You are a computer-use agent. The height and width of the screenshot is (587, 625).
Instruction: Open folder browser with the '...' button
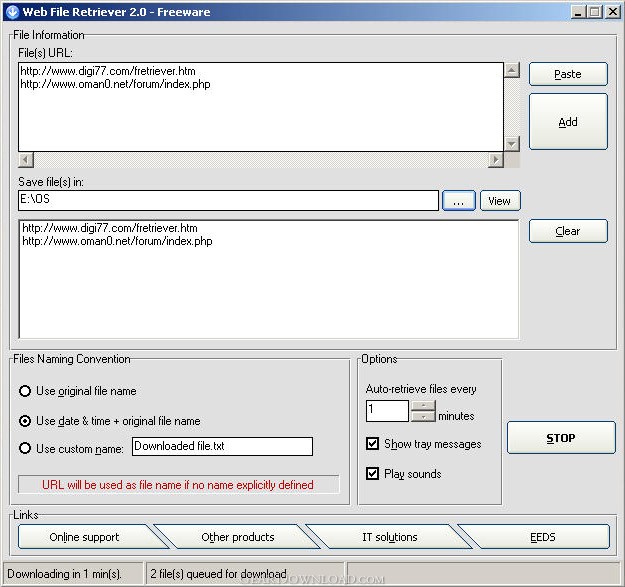[458, 201]
